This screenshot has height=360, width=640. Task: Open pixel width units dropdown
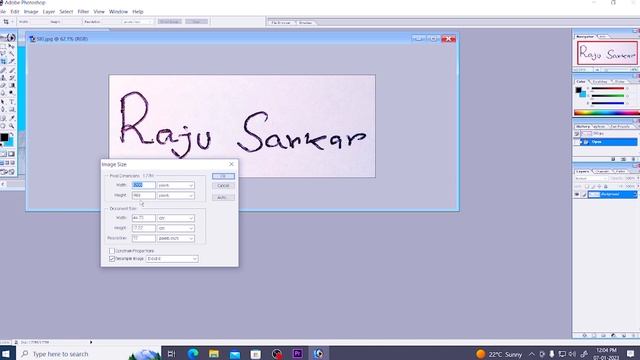[176, 185]
